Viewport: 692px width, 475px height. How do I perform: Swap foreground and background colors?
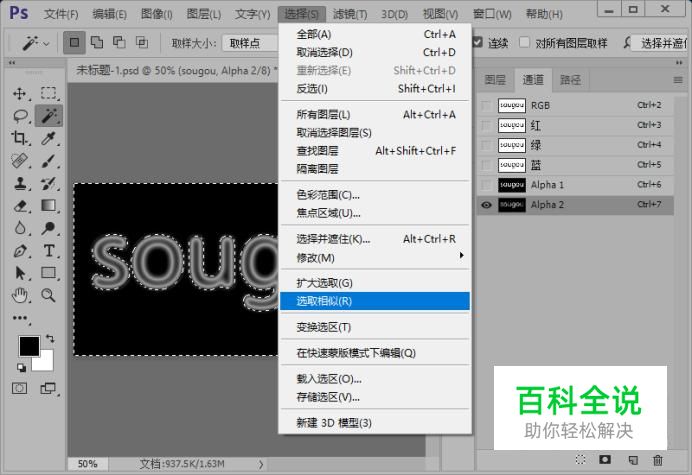[50, 339]
